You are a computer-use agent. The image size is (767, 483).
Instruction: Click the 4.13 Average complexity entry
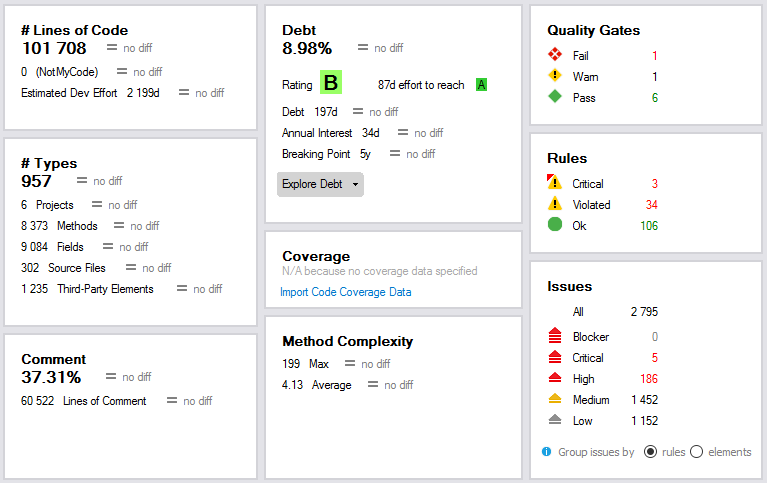(x=316, y=385)
